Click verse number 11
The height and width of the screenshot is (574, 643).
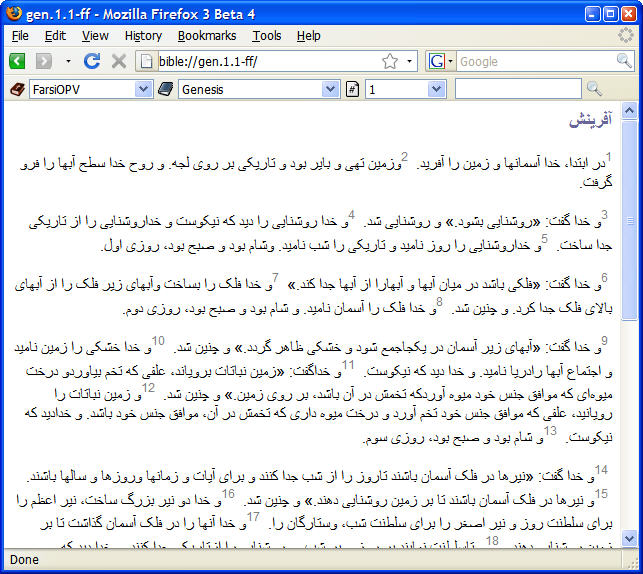pos(348,364)
